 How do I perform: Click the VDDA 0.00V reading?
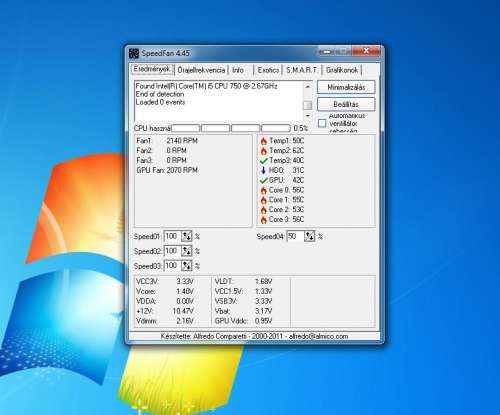165,301
